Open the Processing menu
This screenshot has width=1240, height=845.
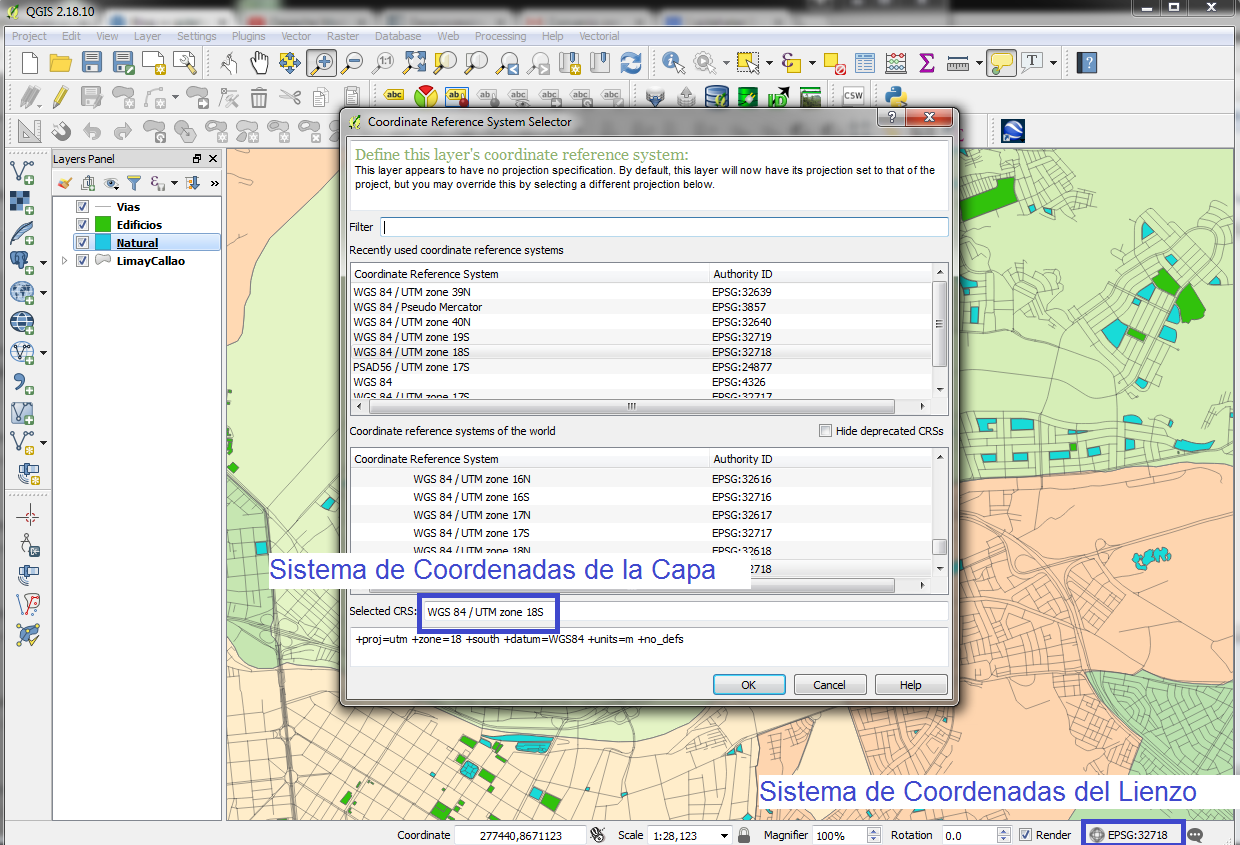[500, 36]
